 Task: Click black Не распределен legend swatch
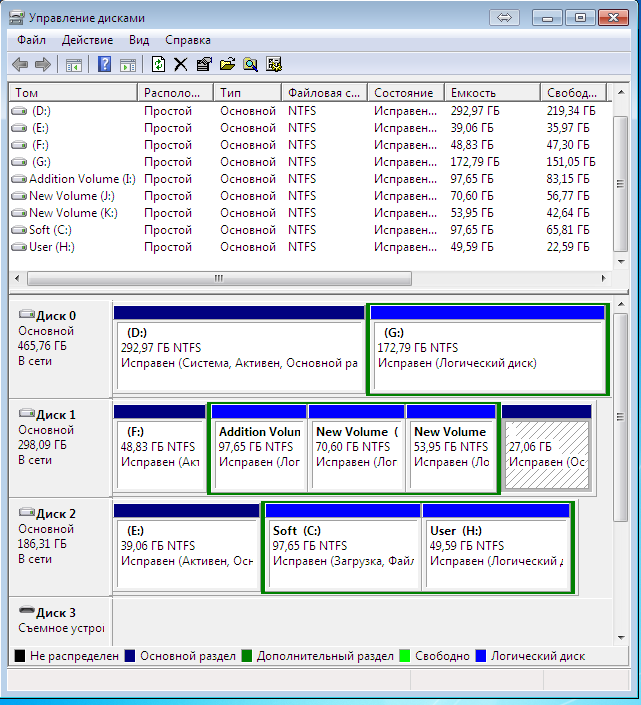(19, 656)
